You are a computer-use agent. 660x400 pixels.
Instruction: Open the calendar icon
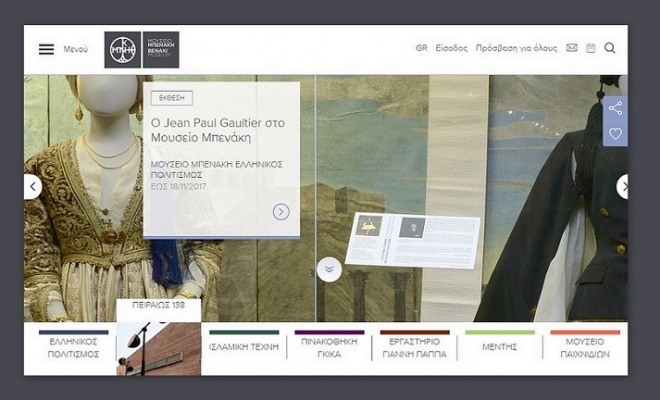pos(591,48)
